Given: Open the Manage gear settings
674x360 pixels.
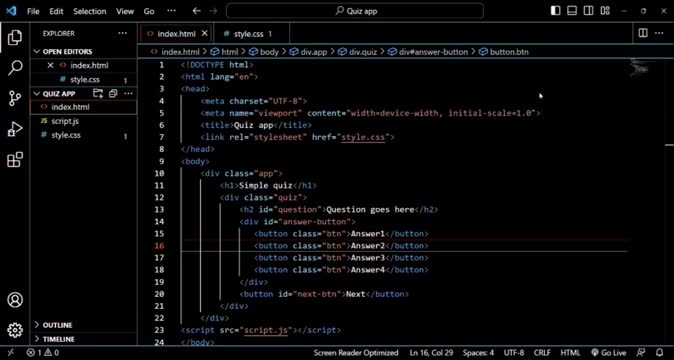Looking at the screenshot, I should pos(15,330).
